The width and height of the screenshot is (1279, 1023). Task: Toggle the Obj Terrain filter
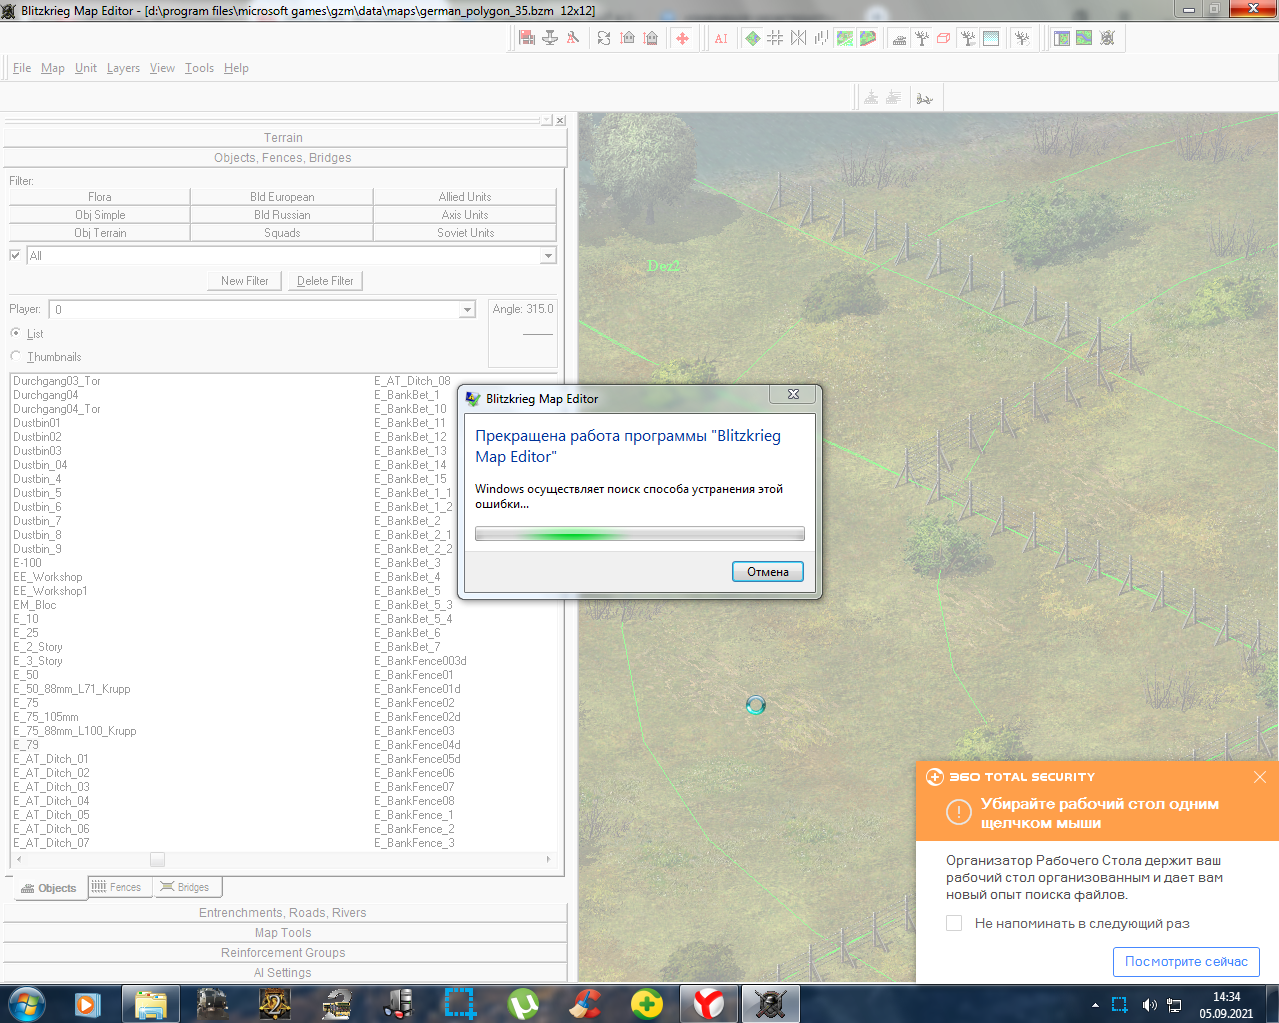99,233
